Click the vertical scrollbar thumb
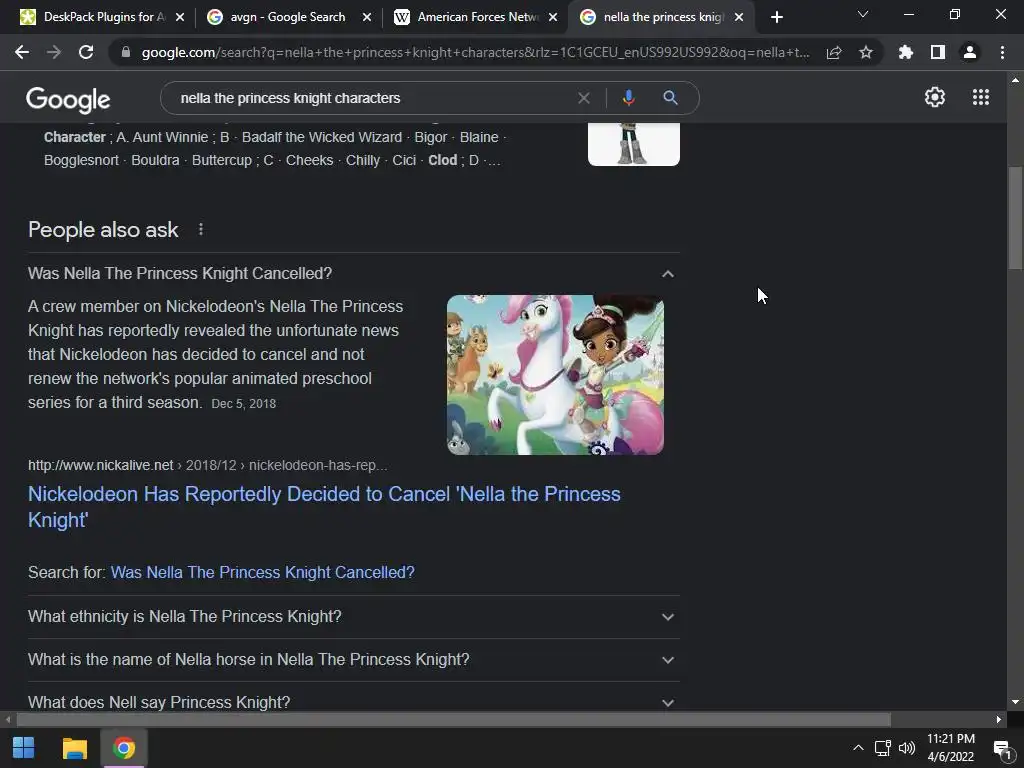The width and height of the screenshot is (1024, 768). [1015, 218]
